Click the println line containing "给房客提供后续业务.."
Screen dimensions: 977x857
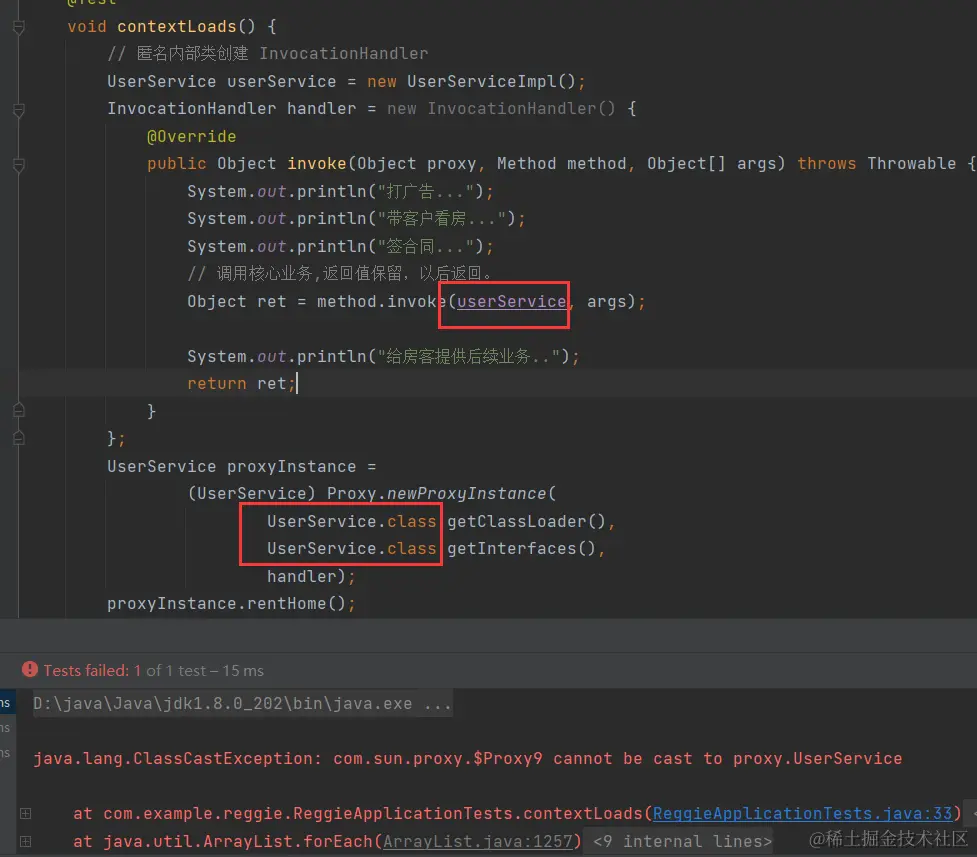pos(383,357)
